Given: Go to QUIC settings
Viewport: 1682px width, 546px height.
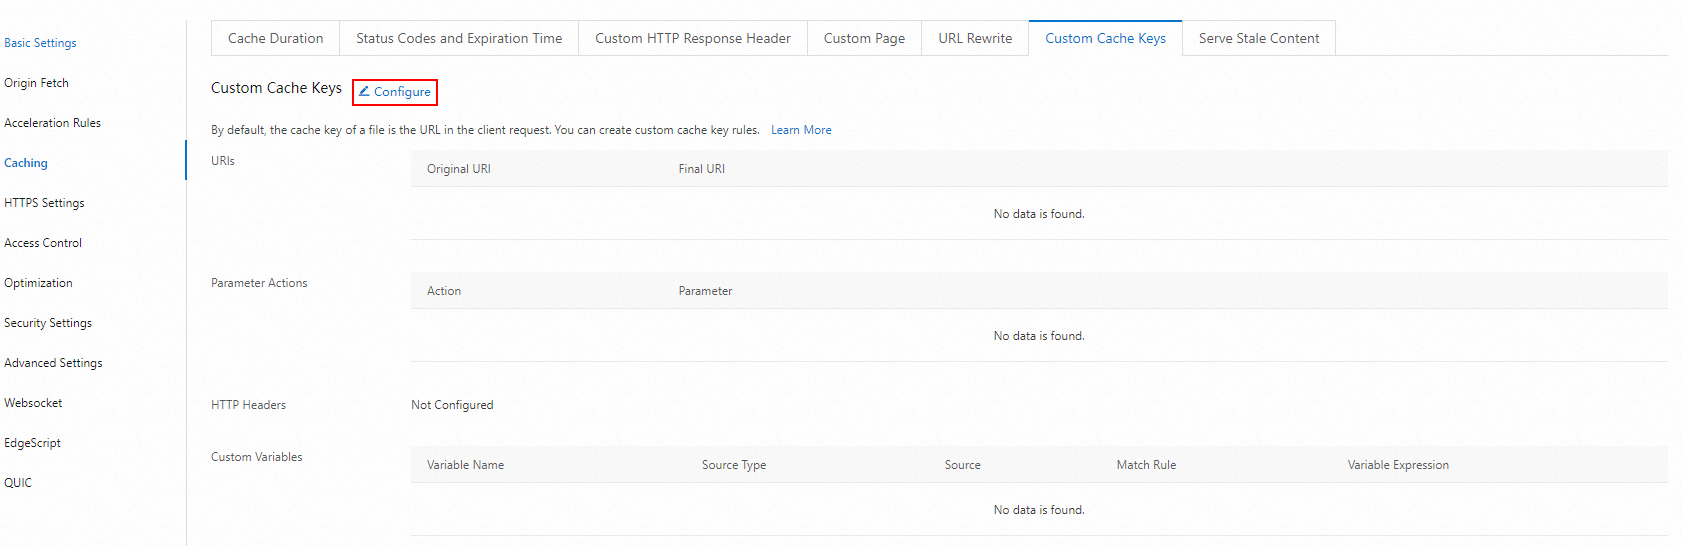Looking at the screenshot, I should (x=18, y=483).
